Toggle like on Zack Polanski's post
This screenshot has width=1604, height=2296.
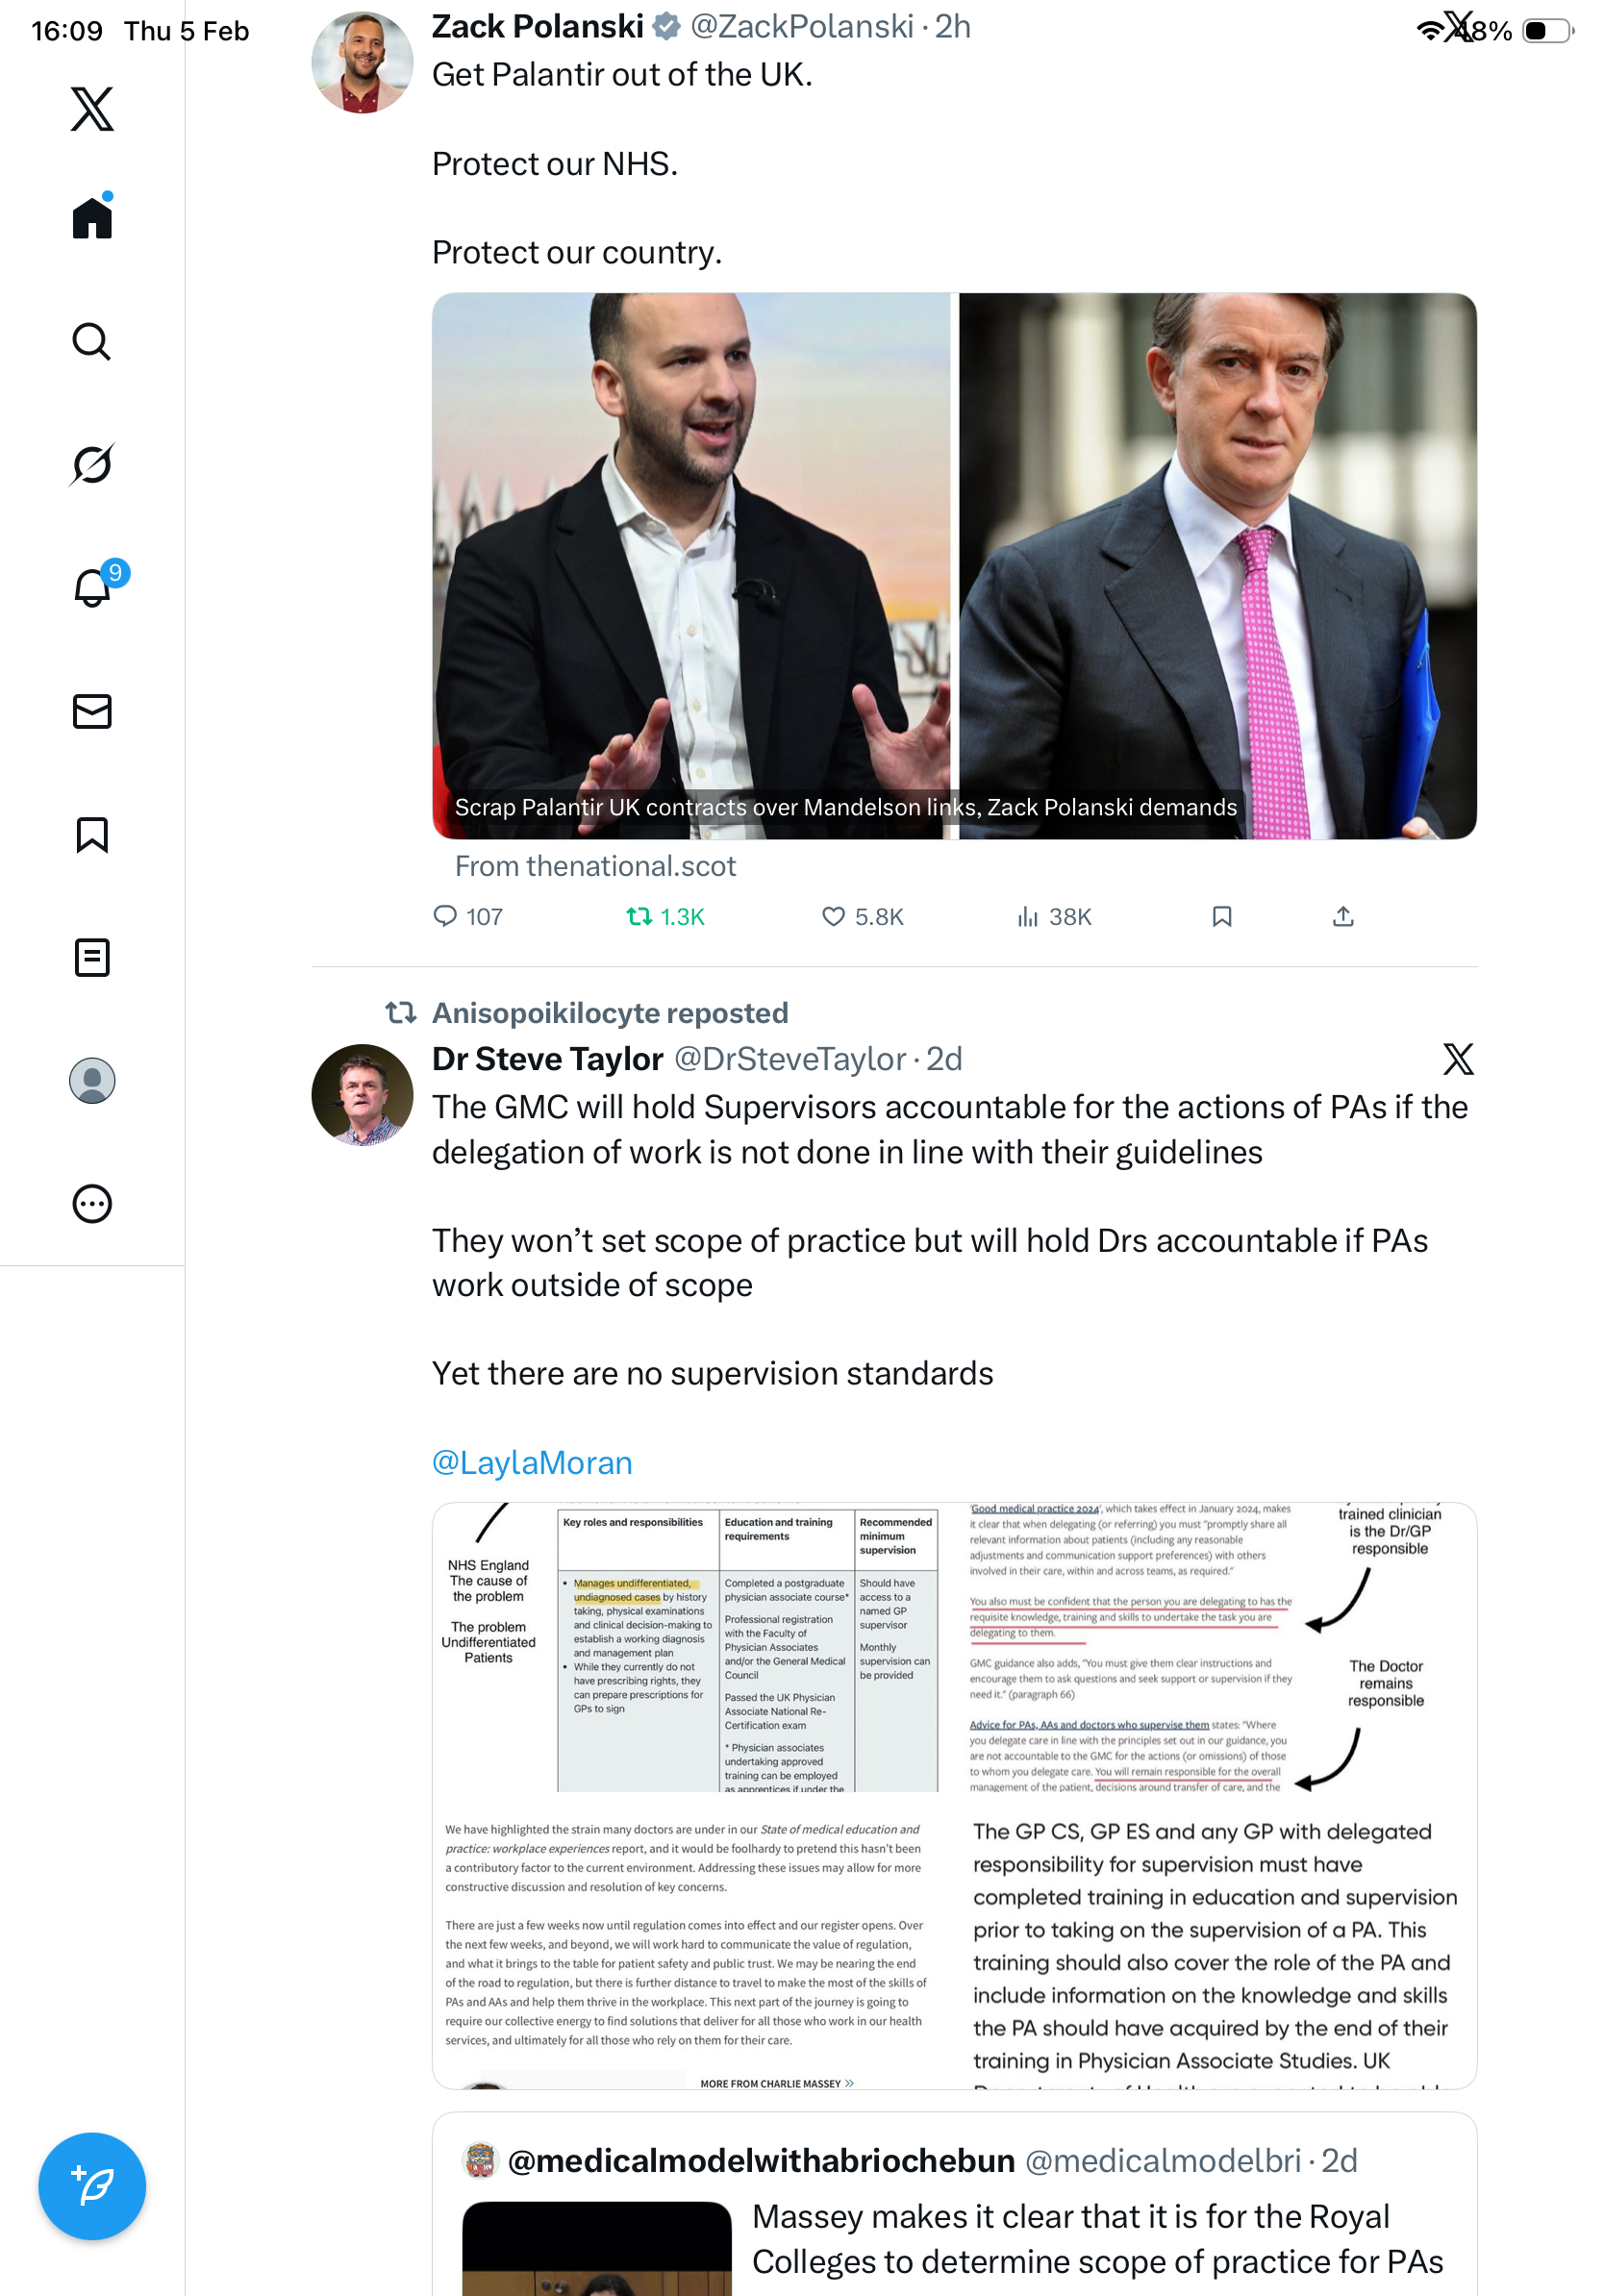tap(861, 916)
